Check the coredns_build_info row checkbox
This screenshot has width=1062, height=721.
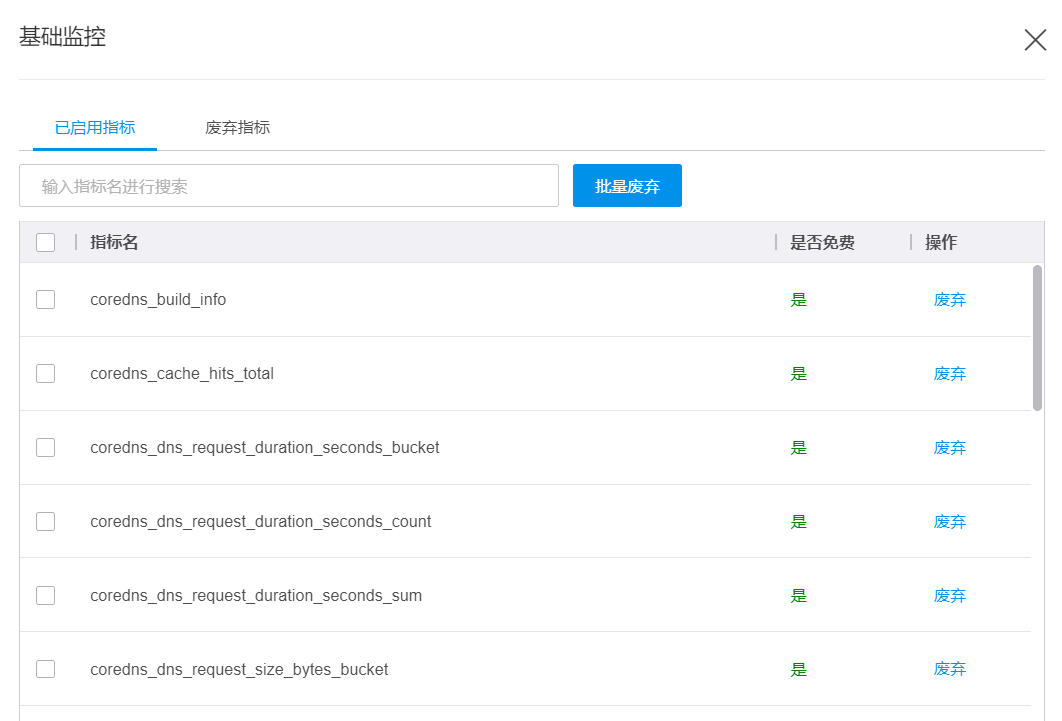click(45, 300)
